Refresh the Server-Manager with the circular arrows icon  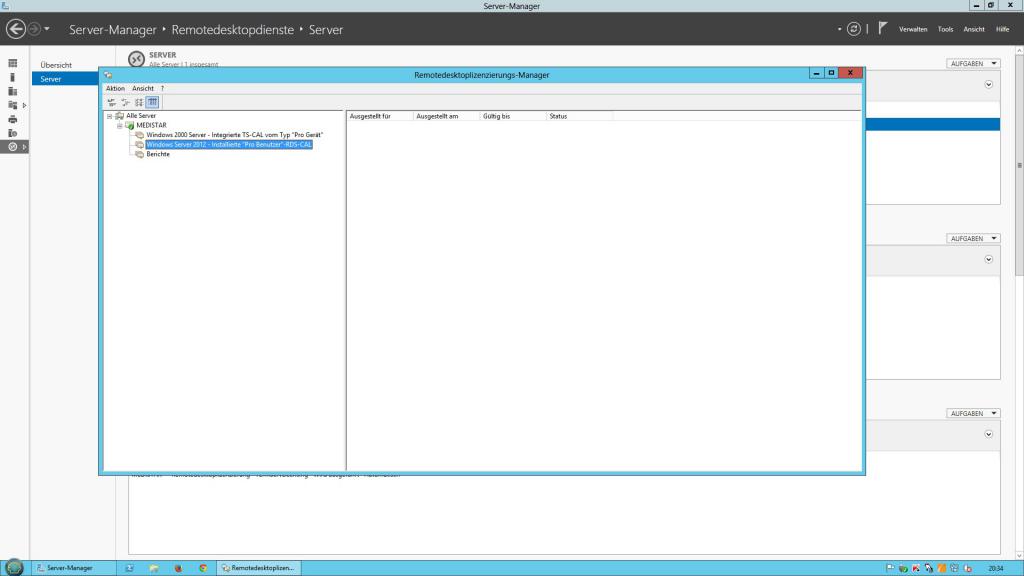coord(854,29)
